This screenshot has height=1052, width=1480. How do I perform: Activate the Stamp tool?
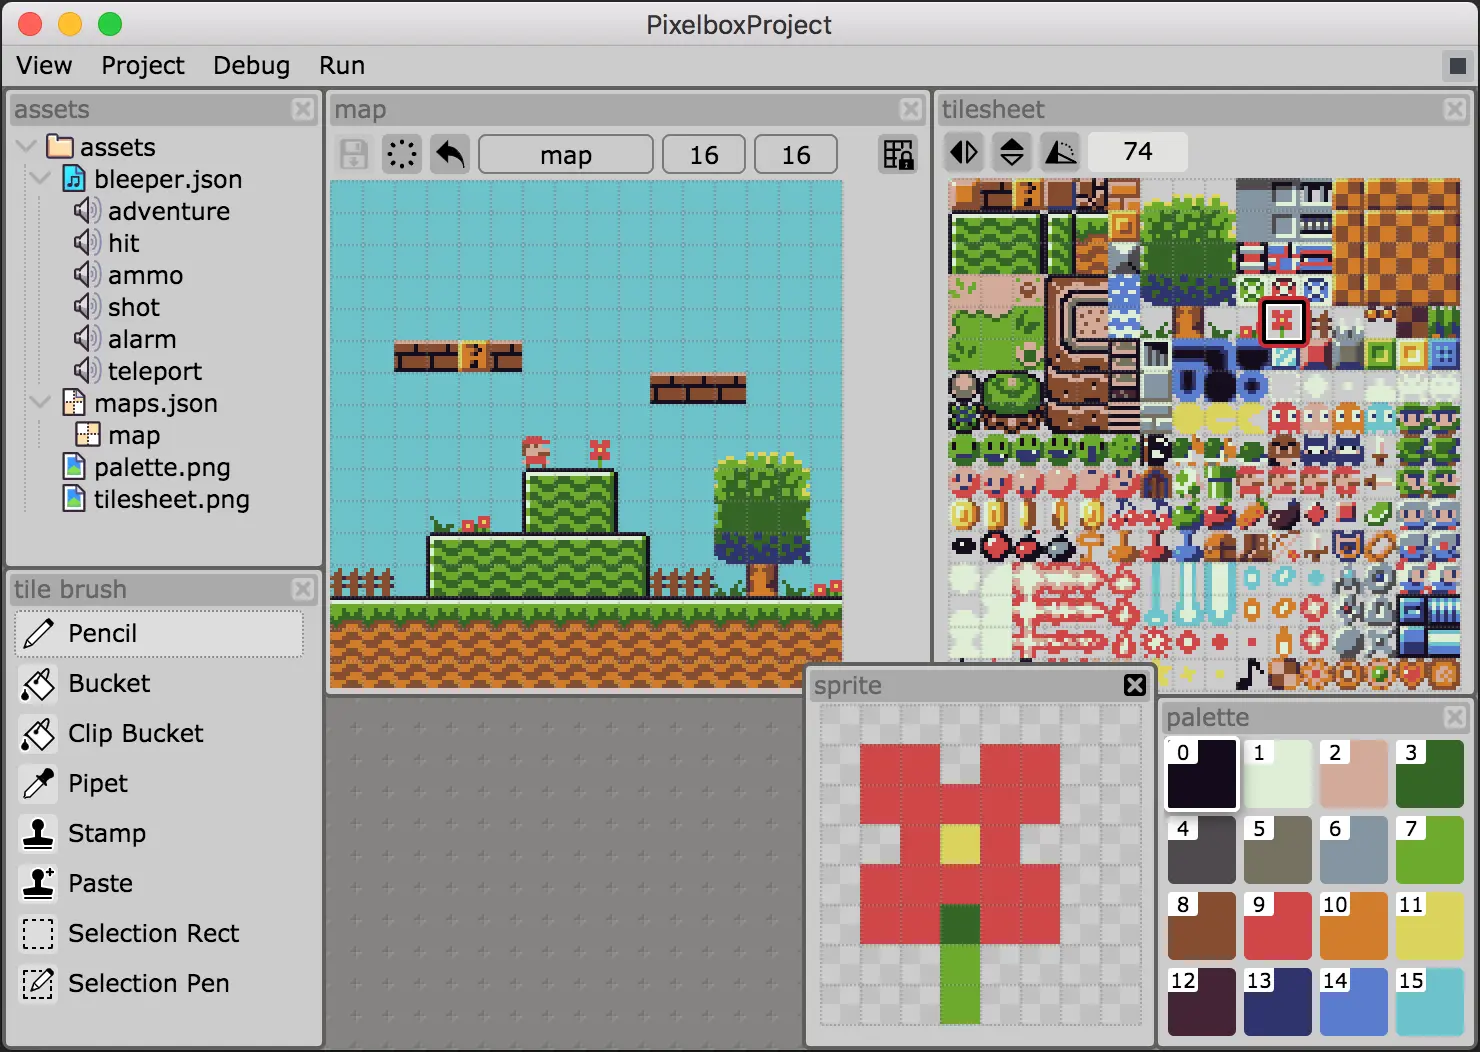(x=106, y=833)
